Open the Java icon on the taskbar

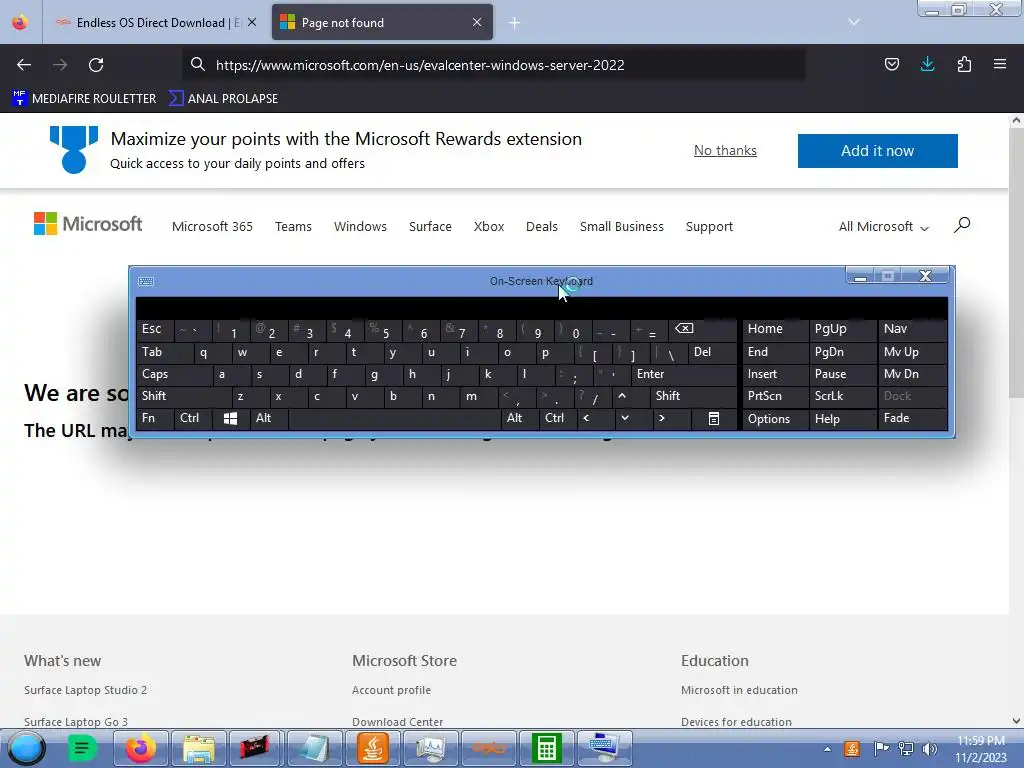point(373,748)
